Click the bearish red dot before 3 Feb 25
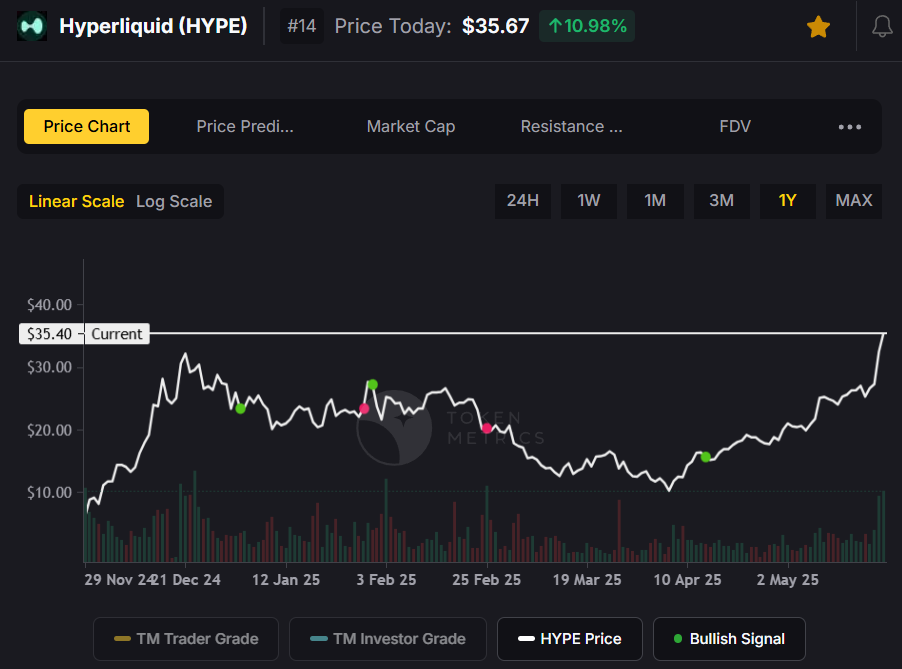The width and height of the screenshot is (902, 669). click(x=364, y=408)
